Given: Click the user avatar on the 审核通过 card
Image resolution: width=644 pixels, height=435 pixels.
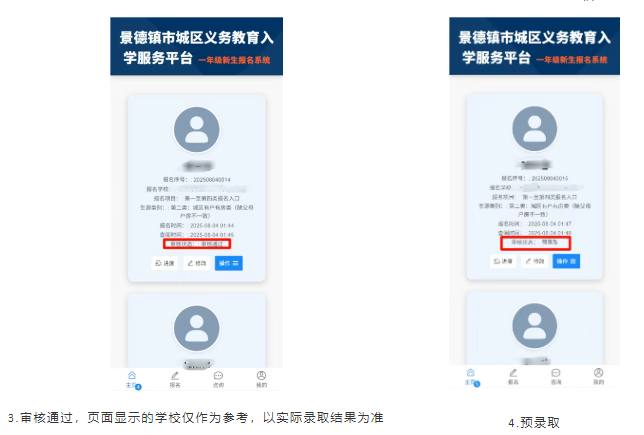Looking at the screenshot, I should click(197, 129).
